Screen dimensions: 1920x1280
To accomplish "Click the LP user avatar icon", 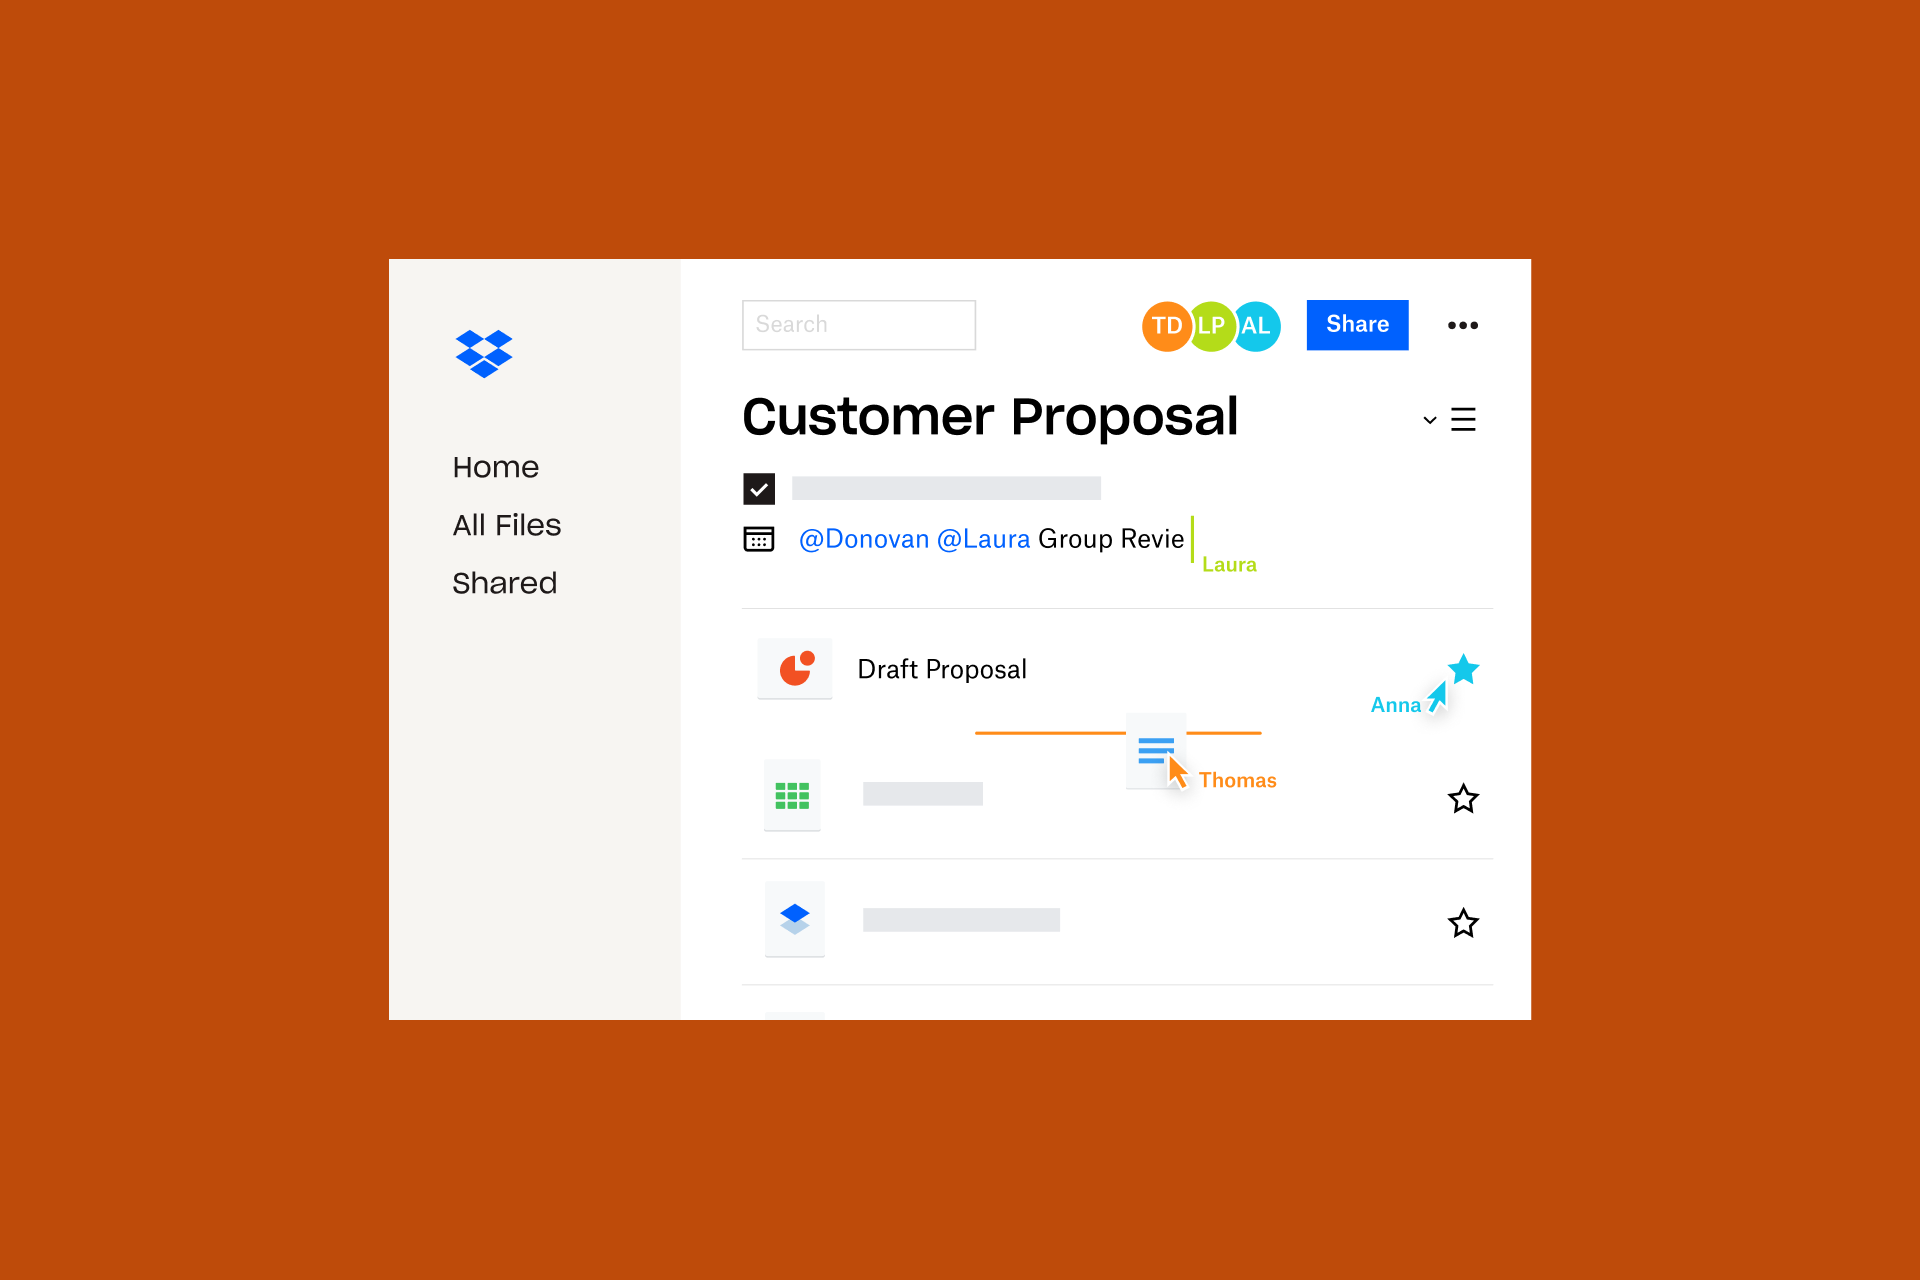I will (x=1213, y=326).
